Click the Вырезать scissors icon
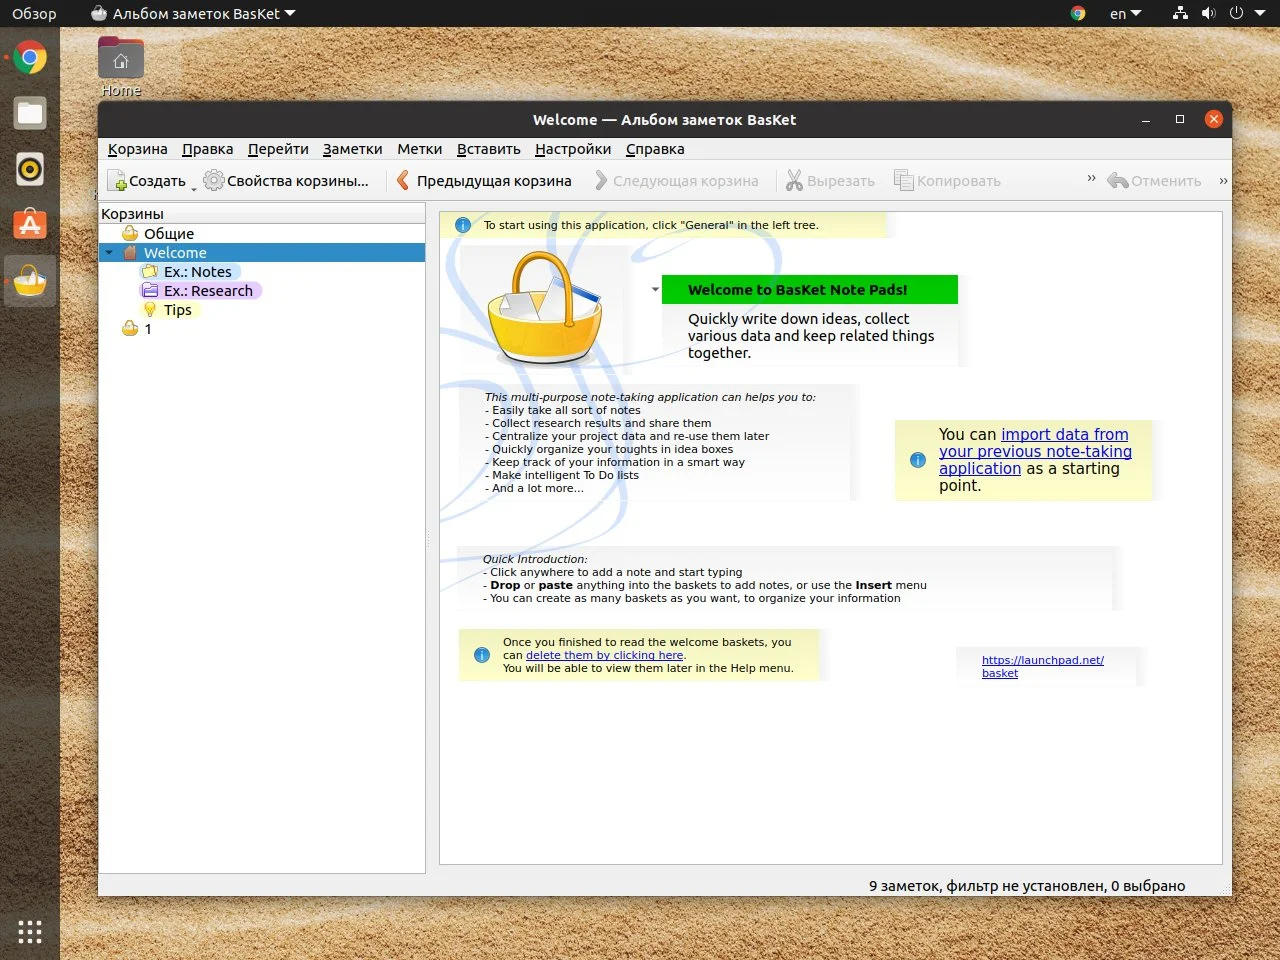 tap(794, 181)
